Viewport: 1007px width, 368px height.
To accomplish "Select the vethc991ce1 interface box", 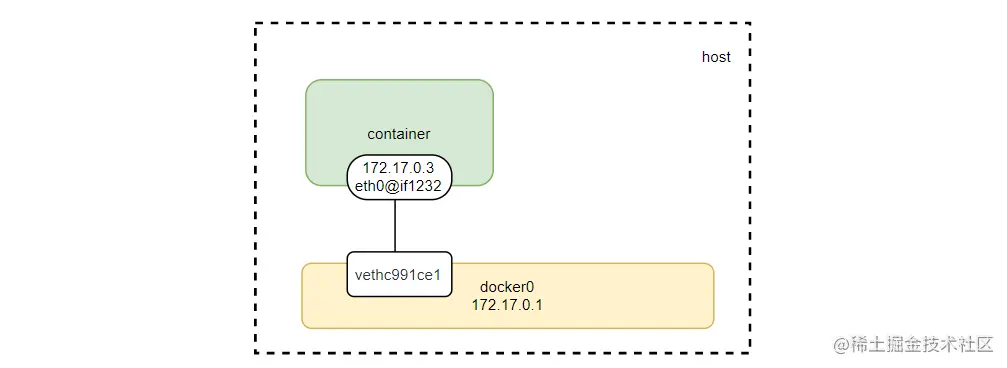I will (399, 274).
